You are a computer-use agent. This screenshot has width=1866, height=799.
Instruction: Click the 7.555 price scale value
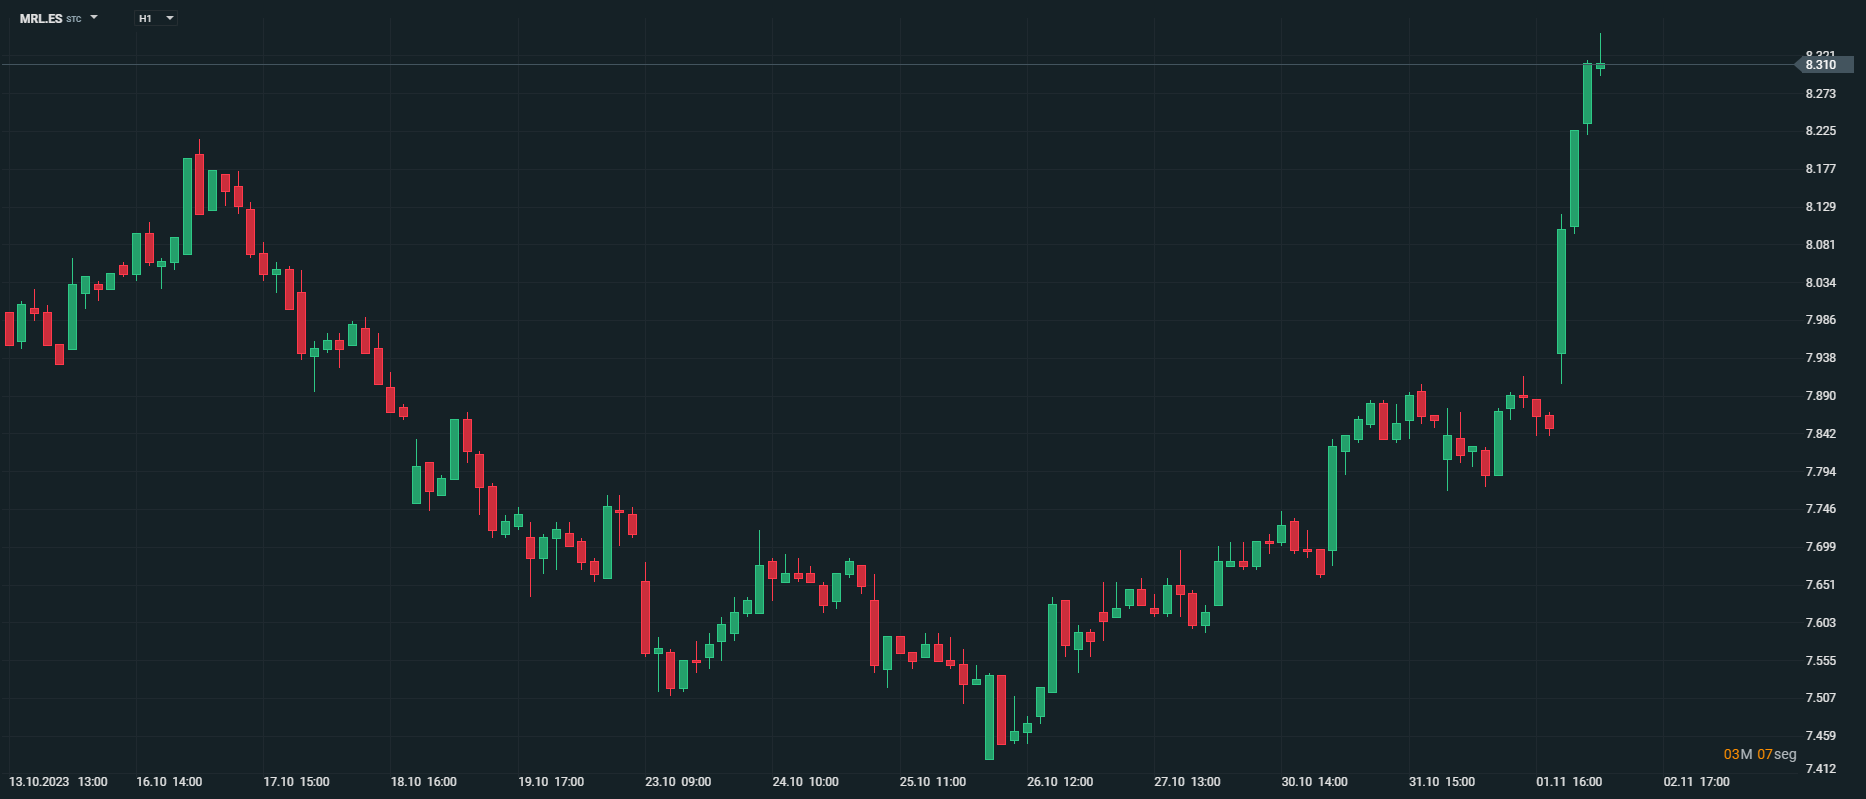click(1820, 661)
